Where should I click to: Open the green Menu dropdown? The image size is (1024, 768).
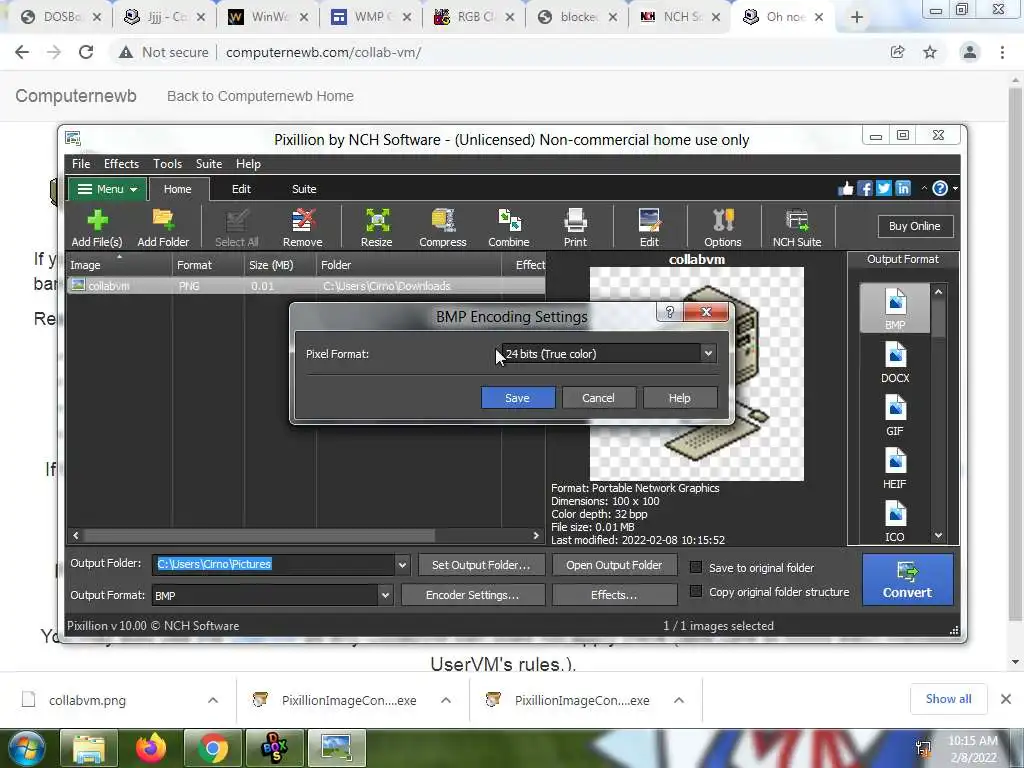click(x=107, y=189)
